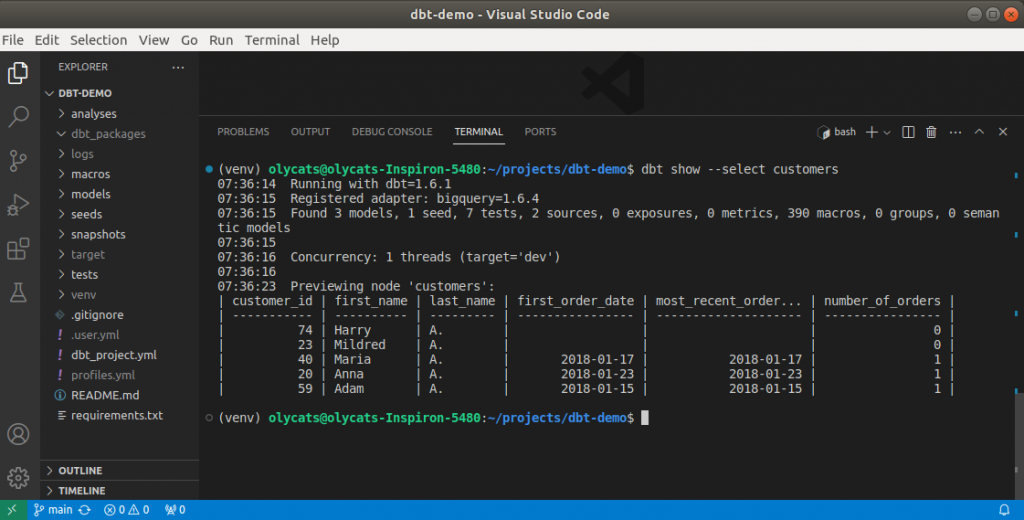Collapse the DBT-DEMO root folder

120,93
